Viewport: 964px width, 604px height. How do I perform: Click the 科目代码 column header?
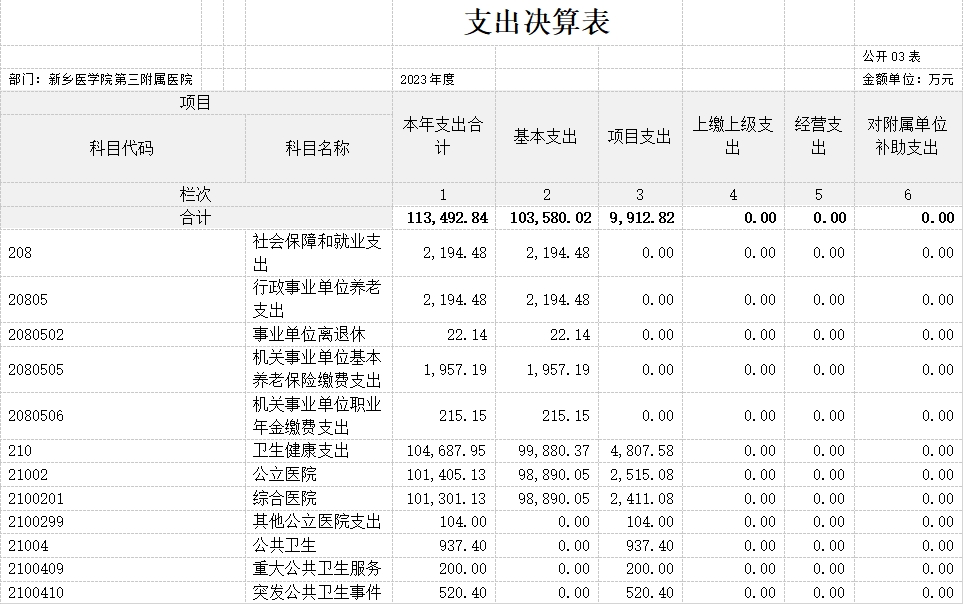pos(122,148)
